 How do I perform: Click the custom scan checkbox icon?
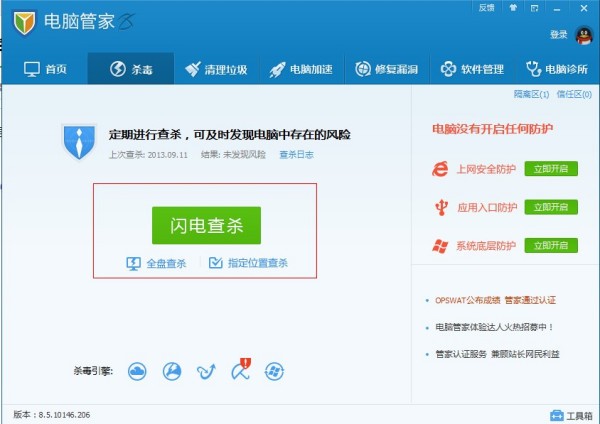(215, 263)
